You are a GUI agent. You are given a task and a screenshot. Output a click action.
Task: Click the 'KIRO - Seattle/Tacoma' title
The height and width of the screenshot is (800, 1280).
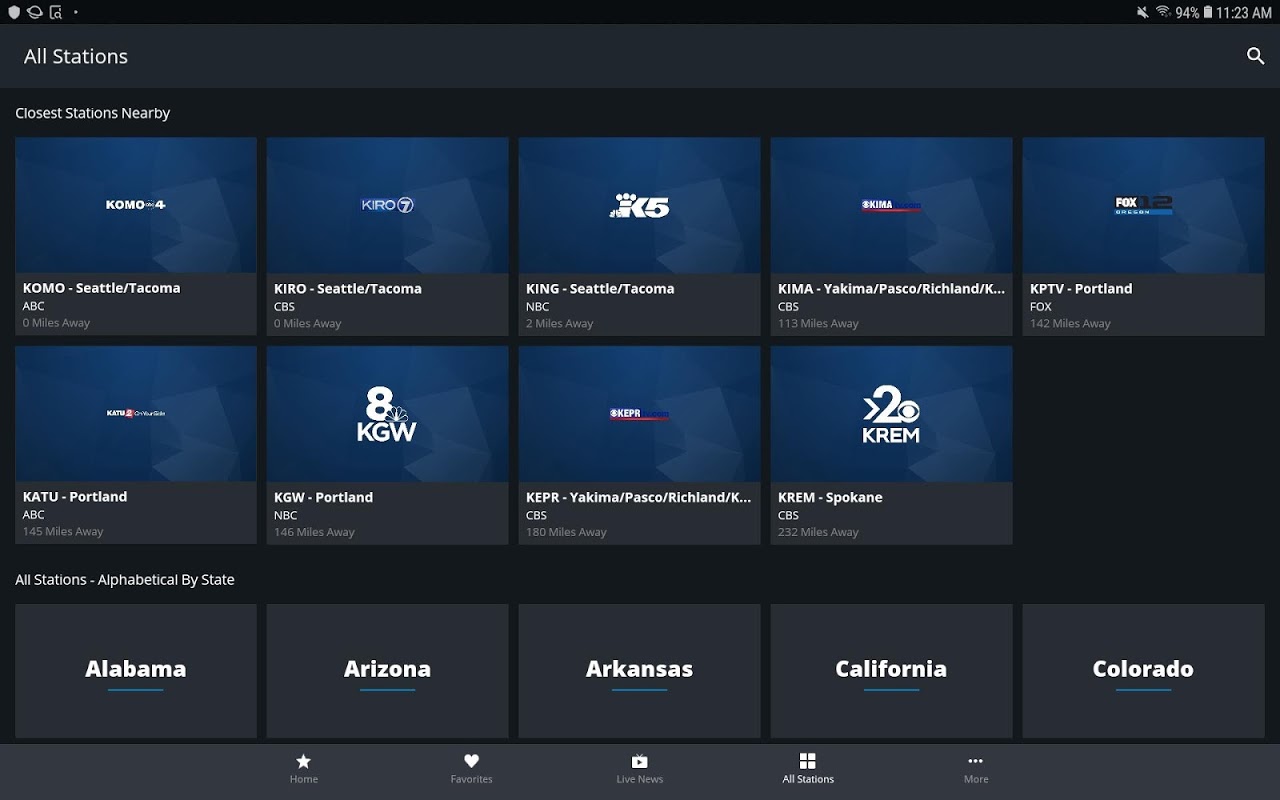click(x=348, y=288)
